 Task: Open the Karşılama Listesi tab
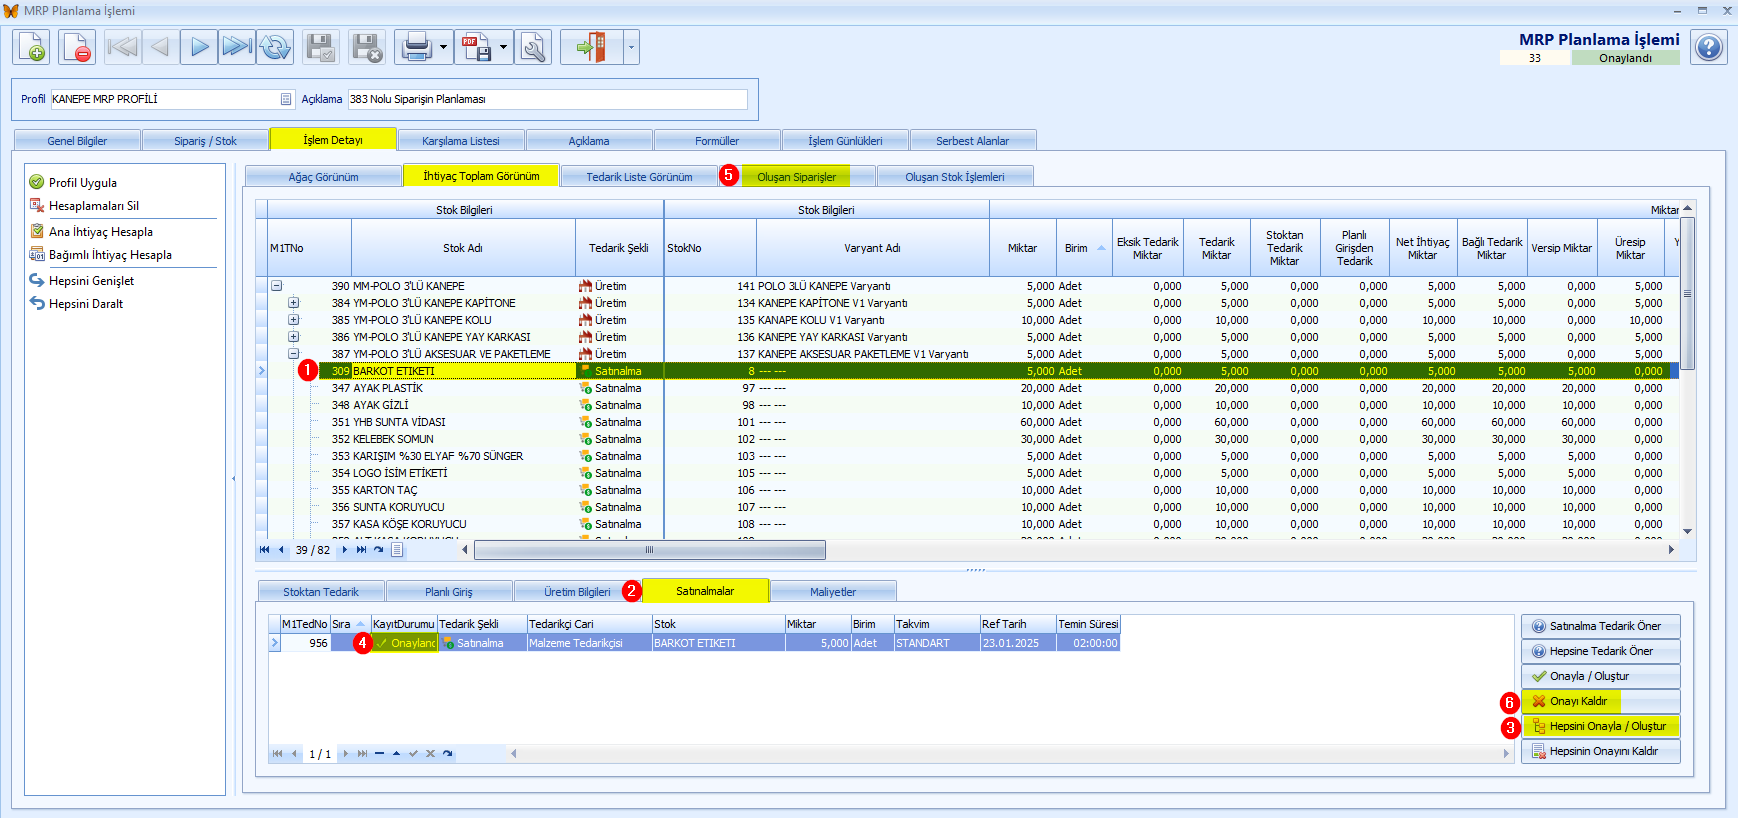pos(460,141)
